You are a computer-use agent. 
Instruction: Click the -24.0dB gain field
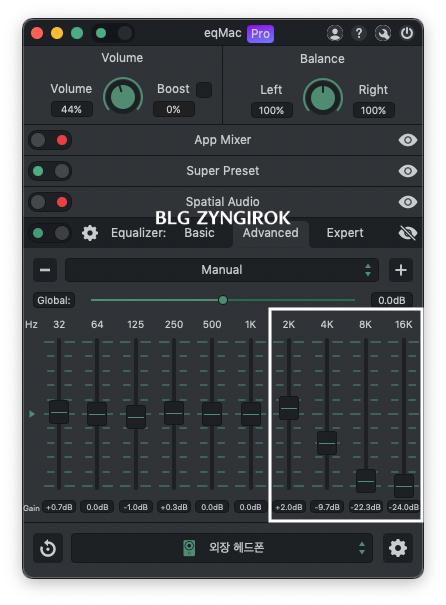(x=404, y=507)
